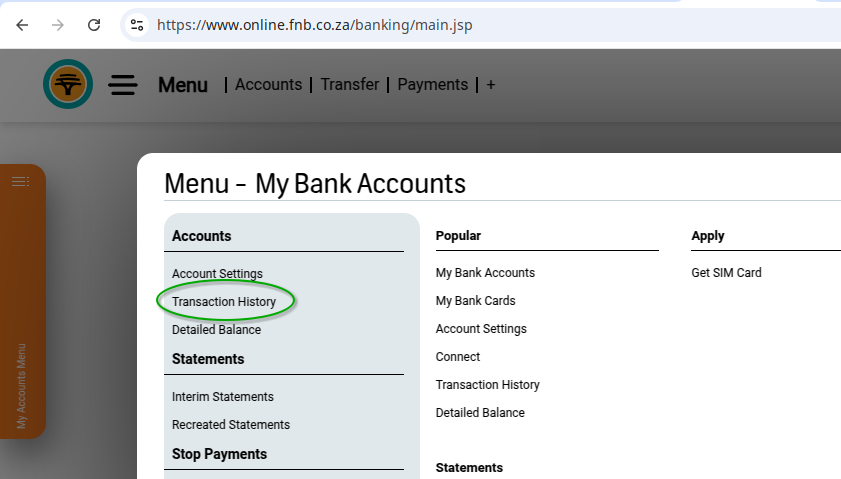The width and height of the screenshot is (841, 479).
Task: Click the site information icon in the address bar
Action: point(138,25)
